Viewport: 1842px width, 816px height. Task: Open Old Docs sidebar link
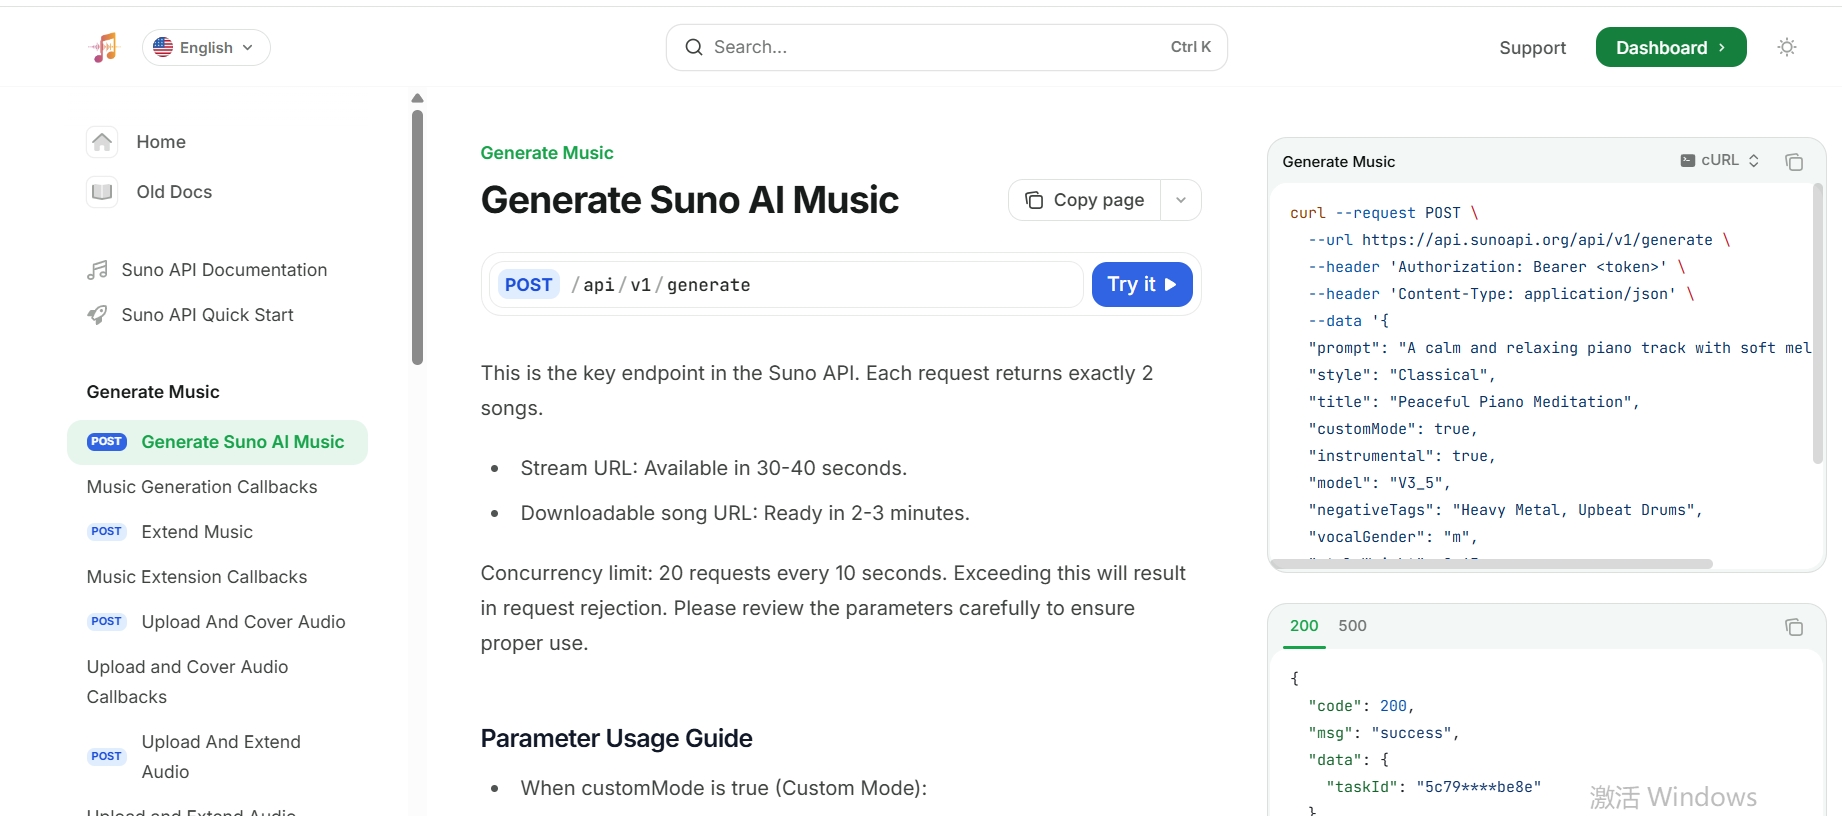click(x=174, y=192)
